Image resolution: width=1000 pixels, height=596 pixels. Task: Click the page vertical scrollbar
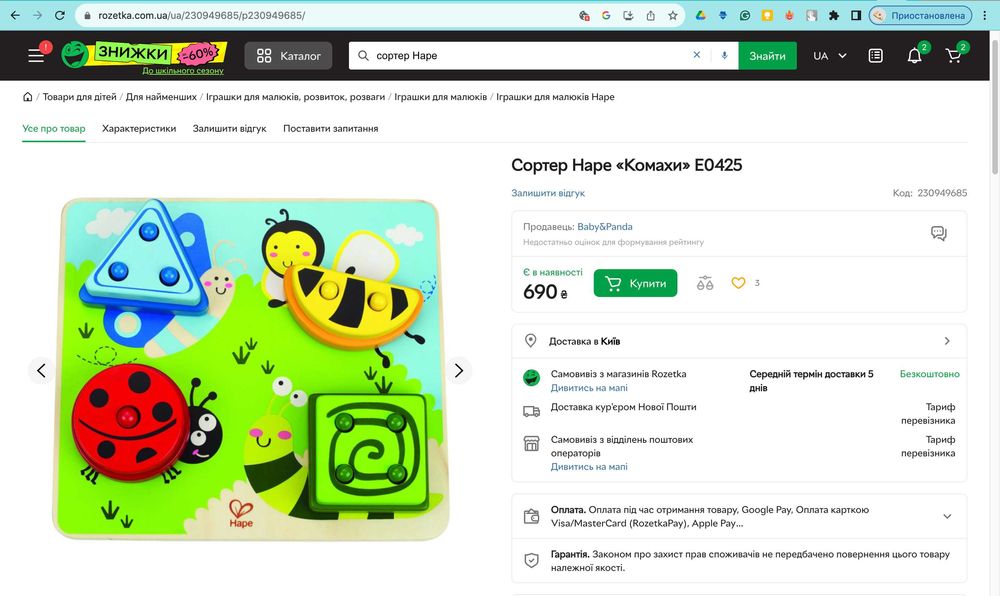(994, 105)
